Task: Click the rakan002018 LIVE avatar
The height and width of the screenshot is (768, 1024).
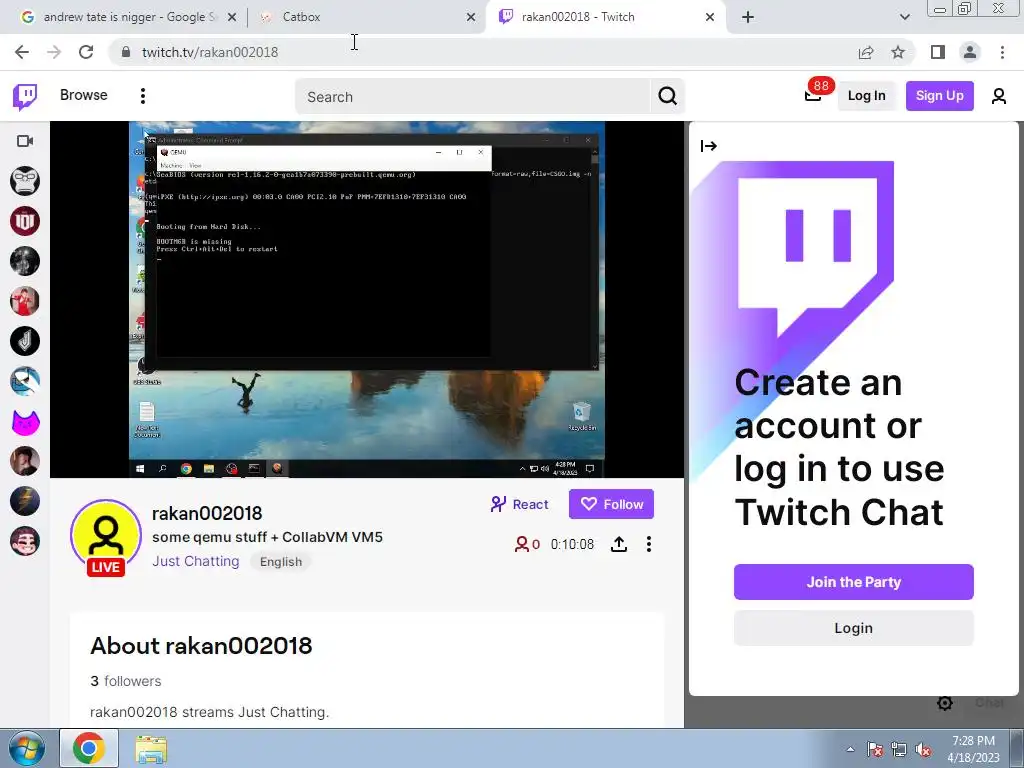Action: [106, 537]
